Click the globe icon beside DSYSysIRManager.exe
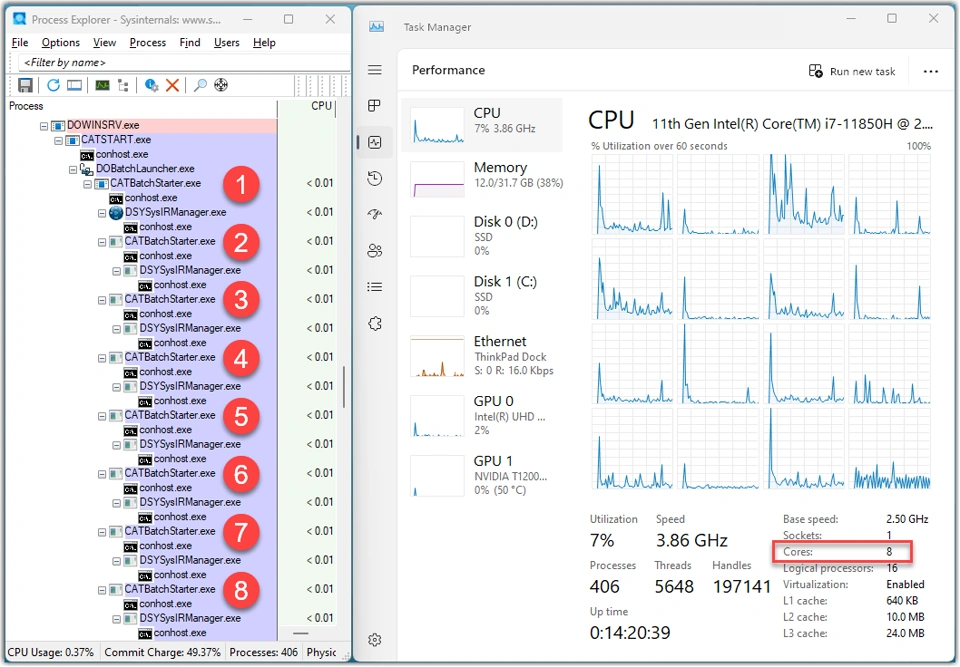Viewport: 960px width, 667px height. pyautogui.click(x=116, y=213)
